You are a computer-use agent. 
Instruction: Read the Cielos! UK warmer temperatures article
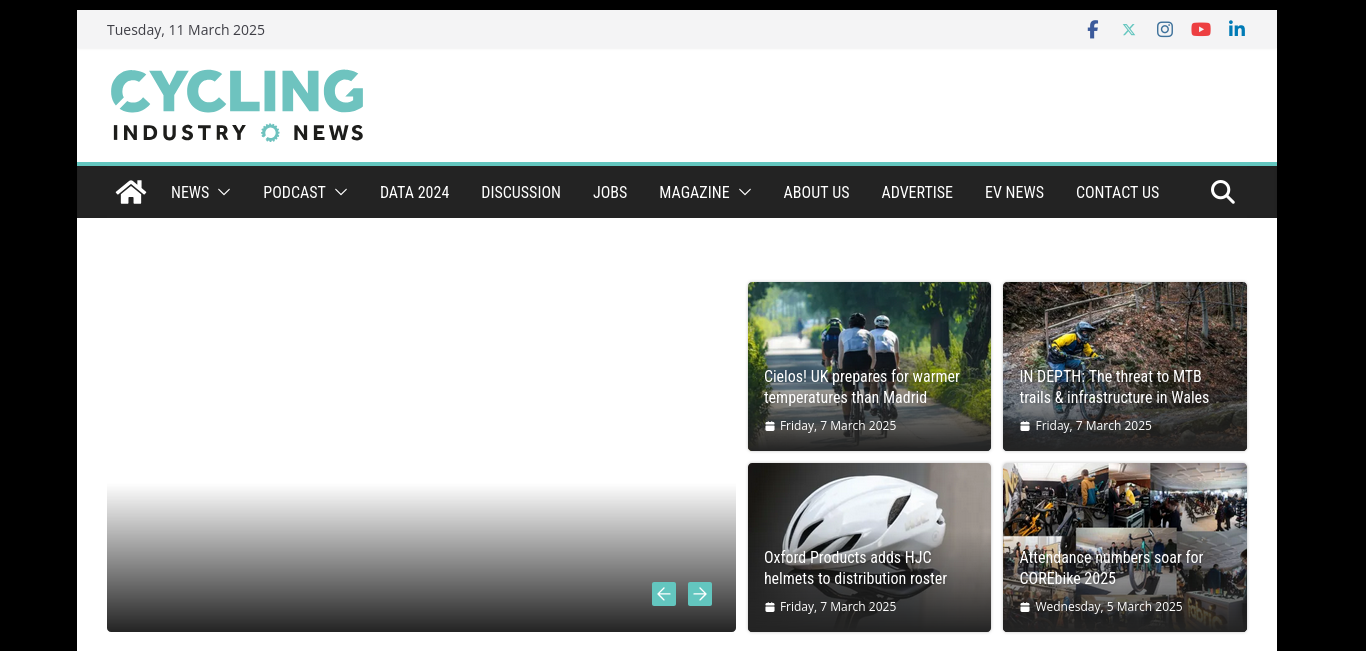coord(861,387)
